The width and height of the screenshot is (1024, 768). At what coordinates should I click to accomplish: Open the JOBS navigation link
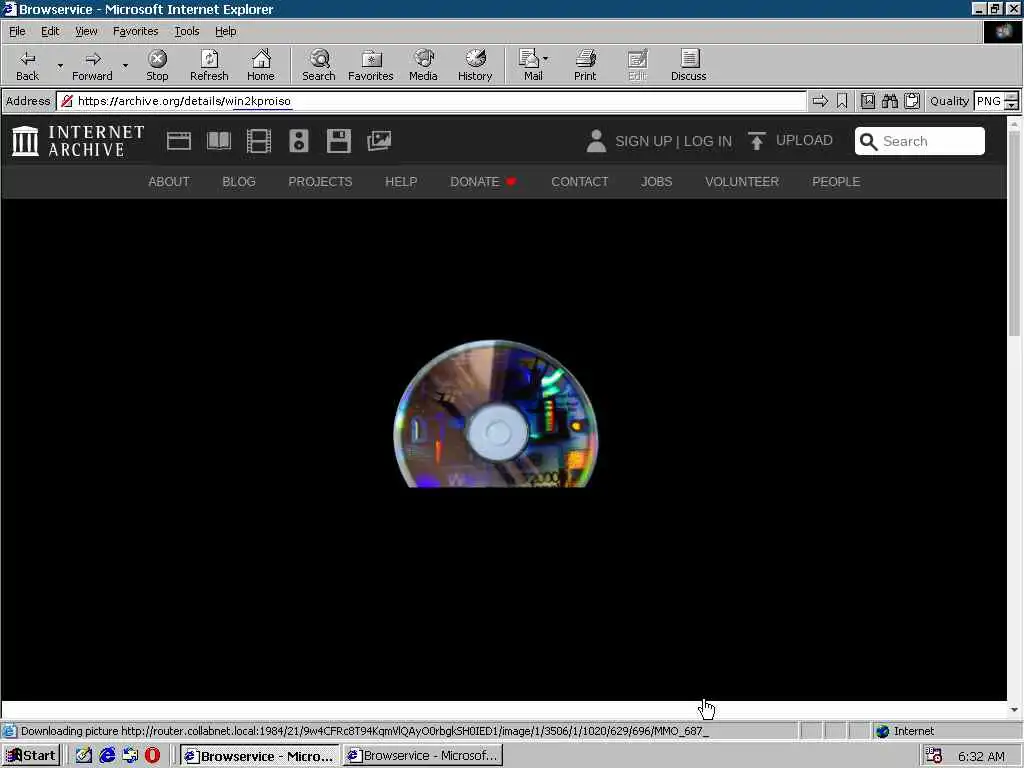point(656,182)
